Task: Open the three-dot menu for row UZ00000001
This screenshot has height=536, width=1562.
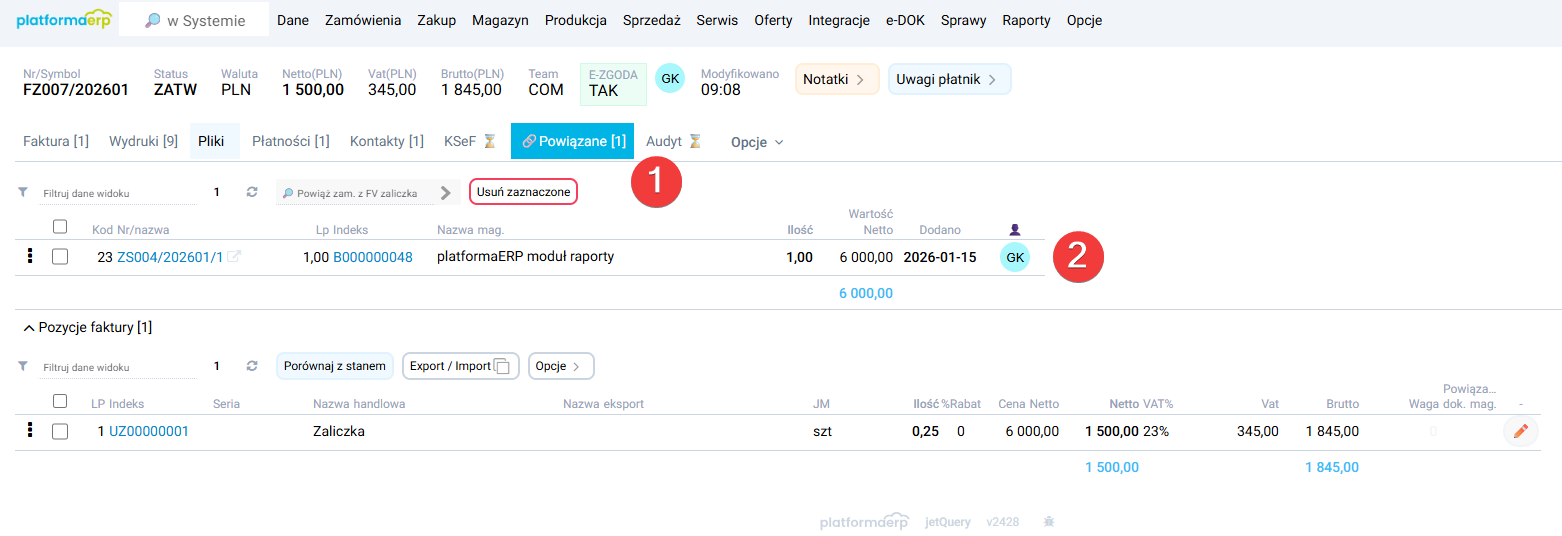Action: click(30, 431)
